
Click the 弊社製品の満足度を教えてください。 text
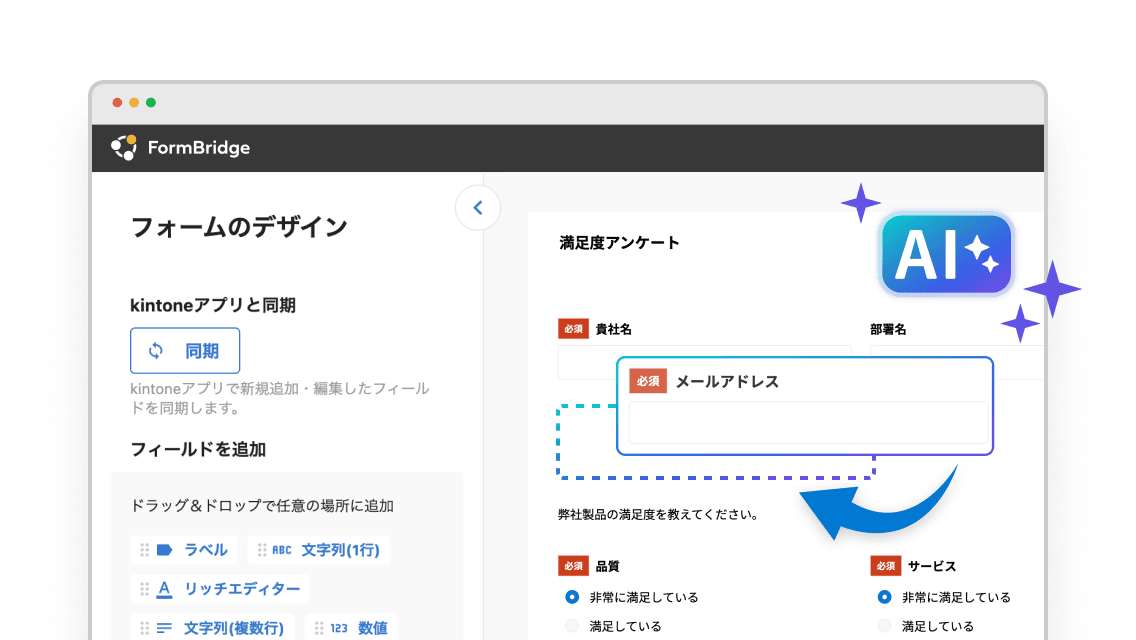point(659,515)
